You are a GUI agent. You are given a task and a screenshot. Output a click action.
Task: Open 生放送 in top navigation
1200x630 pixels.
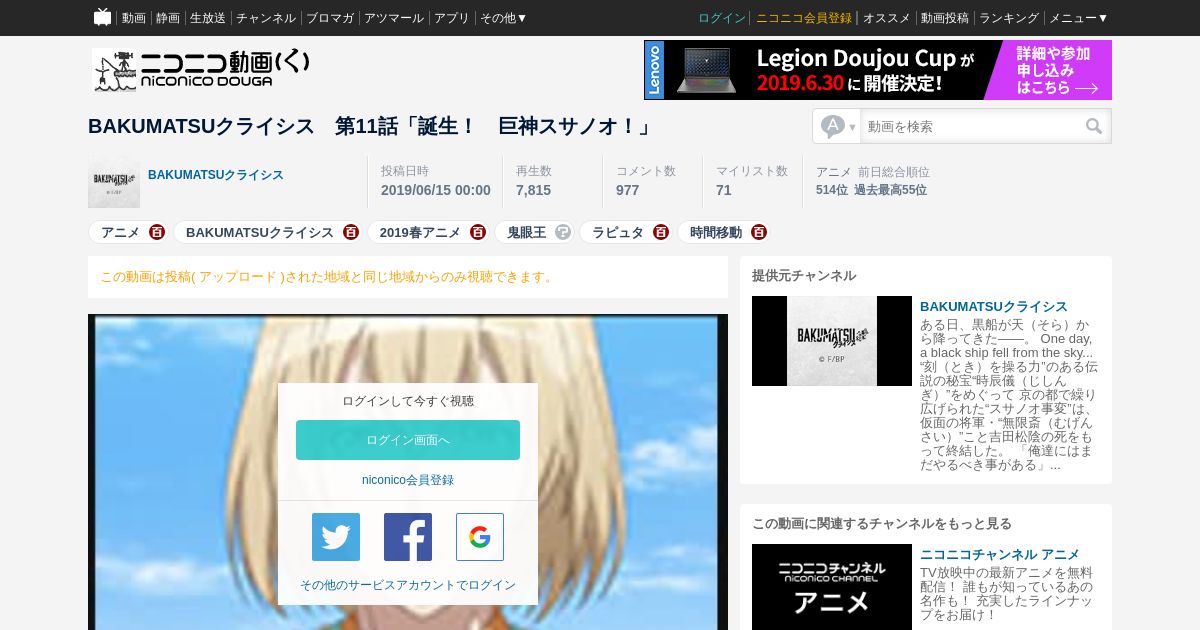point(208,18)
